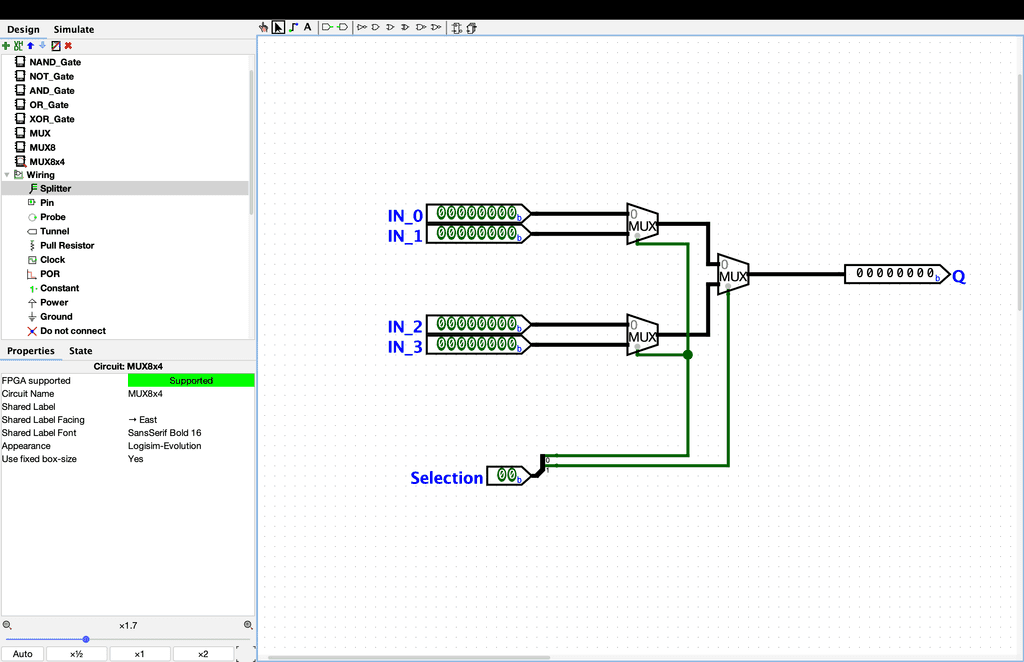Select the arrow Edit tool

click(x=278, y=27)
